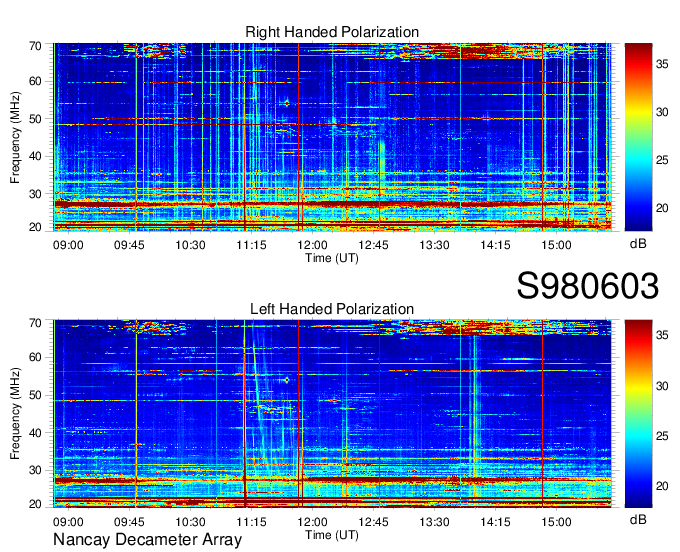Image resolution: width=680 pixels, height=552 pixels.
Task: Click the 'Nancay Decameter Array' caption
Action: point(147,540)
